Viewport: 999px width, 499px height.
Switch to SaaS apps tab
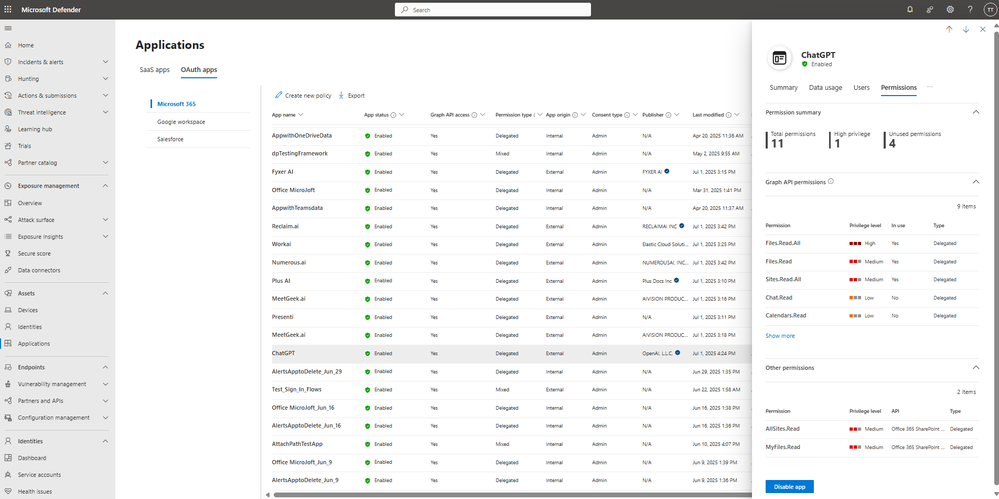(x=155, y=69)
